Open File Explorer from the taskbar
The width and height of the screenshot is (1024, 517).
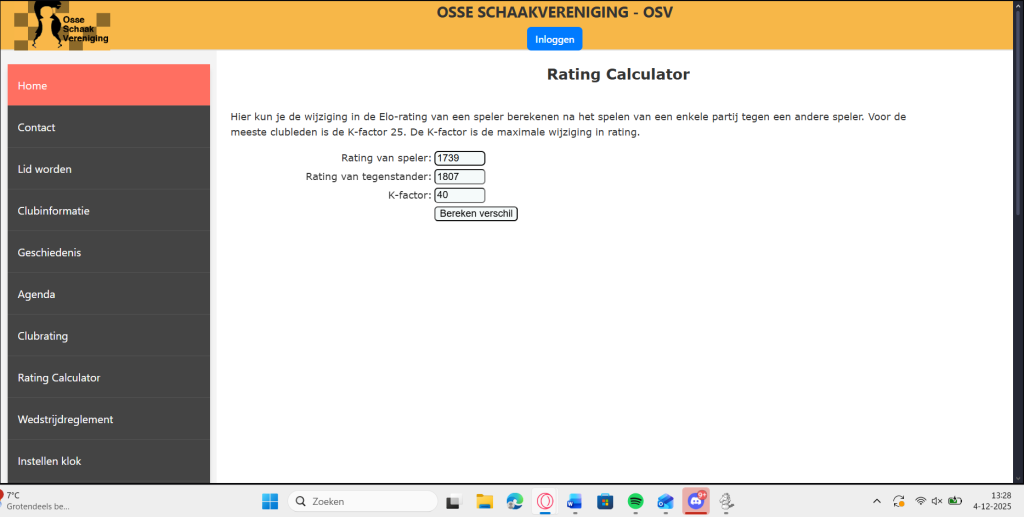tap(484, 501)
